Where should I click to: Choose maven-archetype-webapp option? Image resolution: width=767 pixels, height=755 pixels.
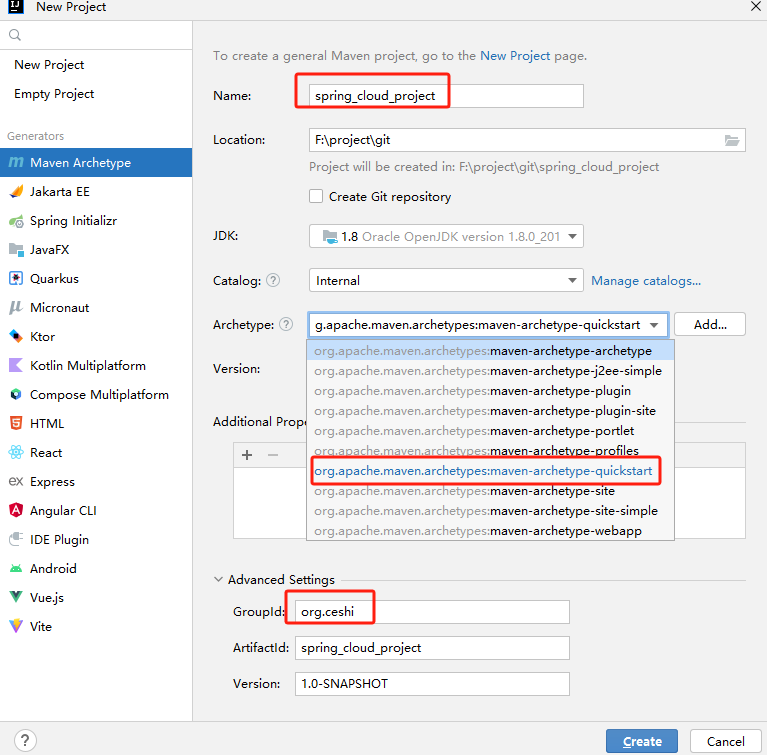(490, 531)
